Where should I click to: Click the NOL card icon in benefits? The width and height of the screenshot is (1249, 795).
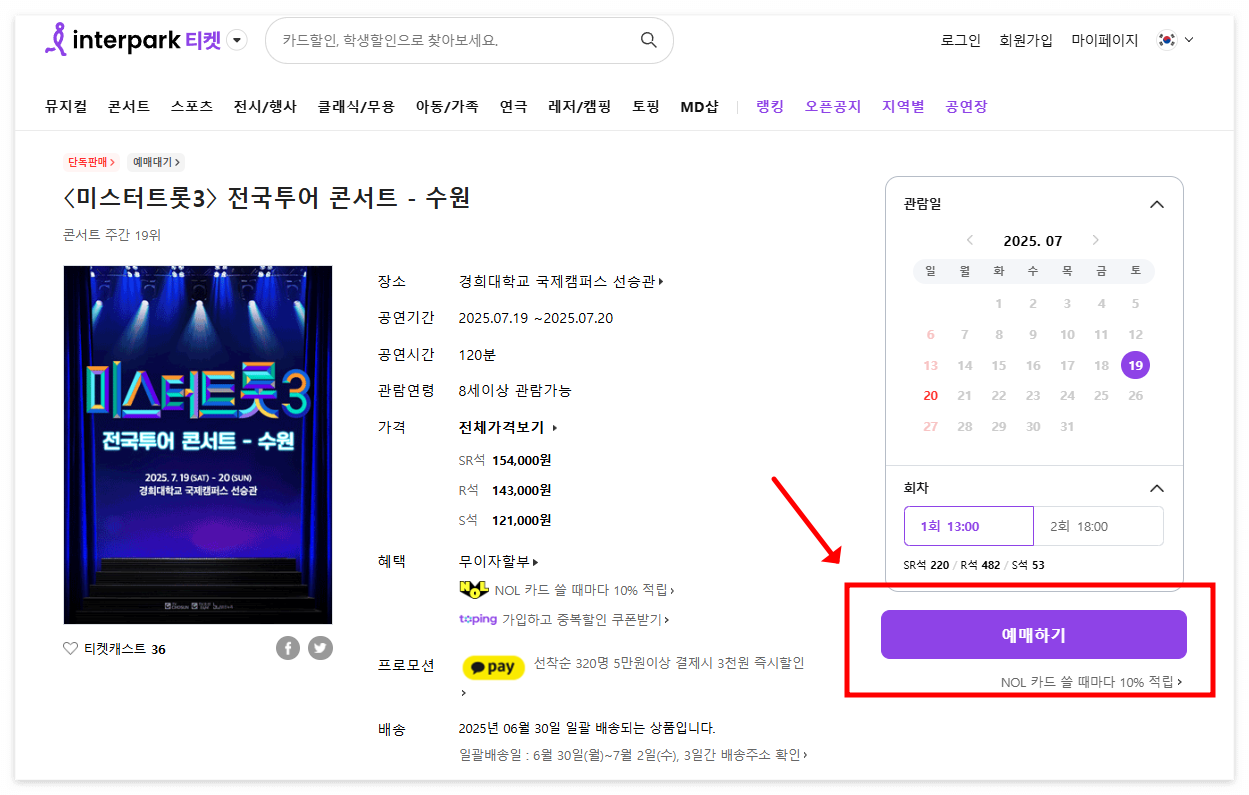[473, 590]
